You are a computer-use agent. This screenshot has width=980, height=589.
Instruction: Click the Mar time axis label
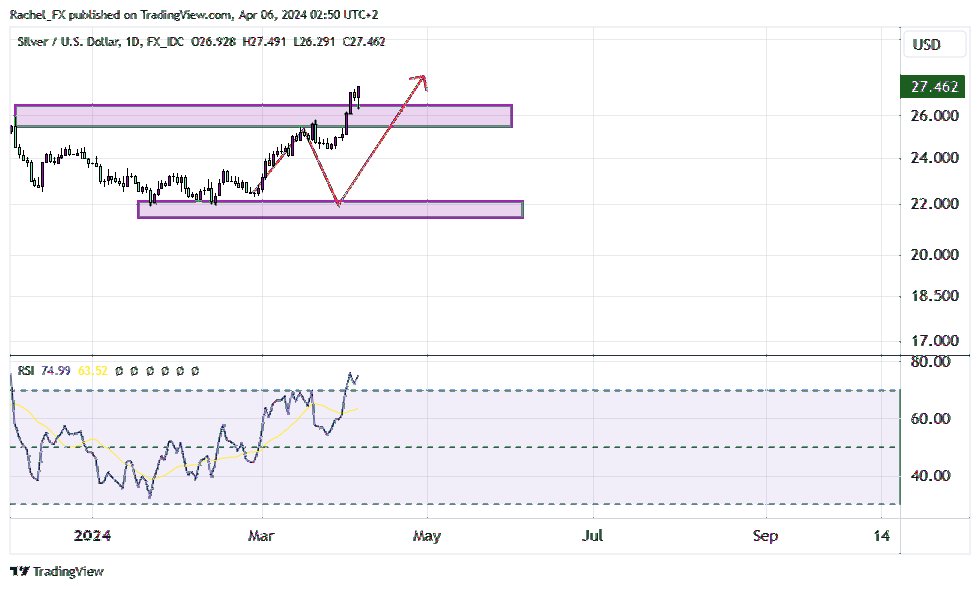261,536
